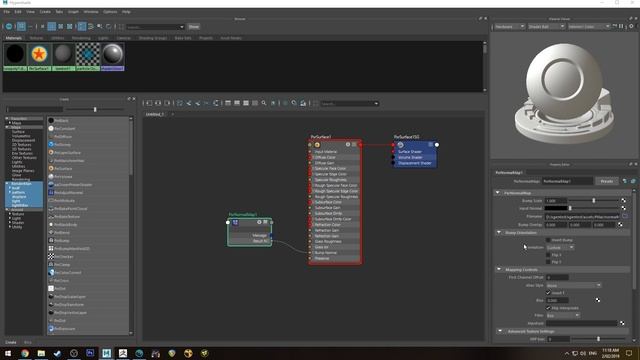
Task: Switch to Bins tab at bottom
Action: tap(28, 342)
